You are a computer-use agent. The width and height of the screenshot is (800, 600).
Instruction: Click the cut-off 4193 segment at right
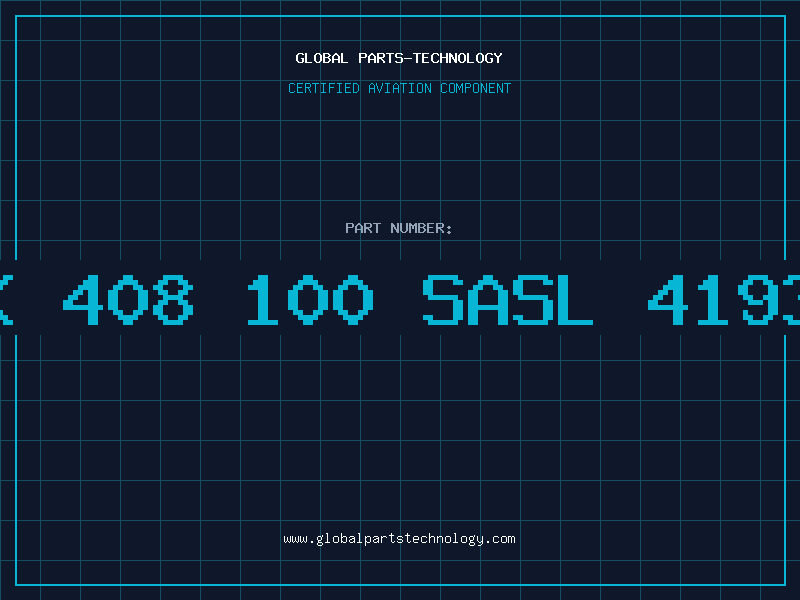click(723, 299)
